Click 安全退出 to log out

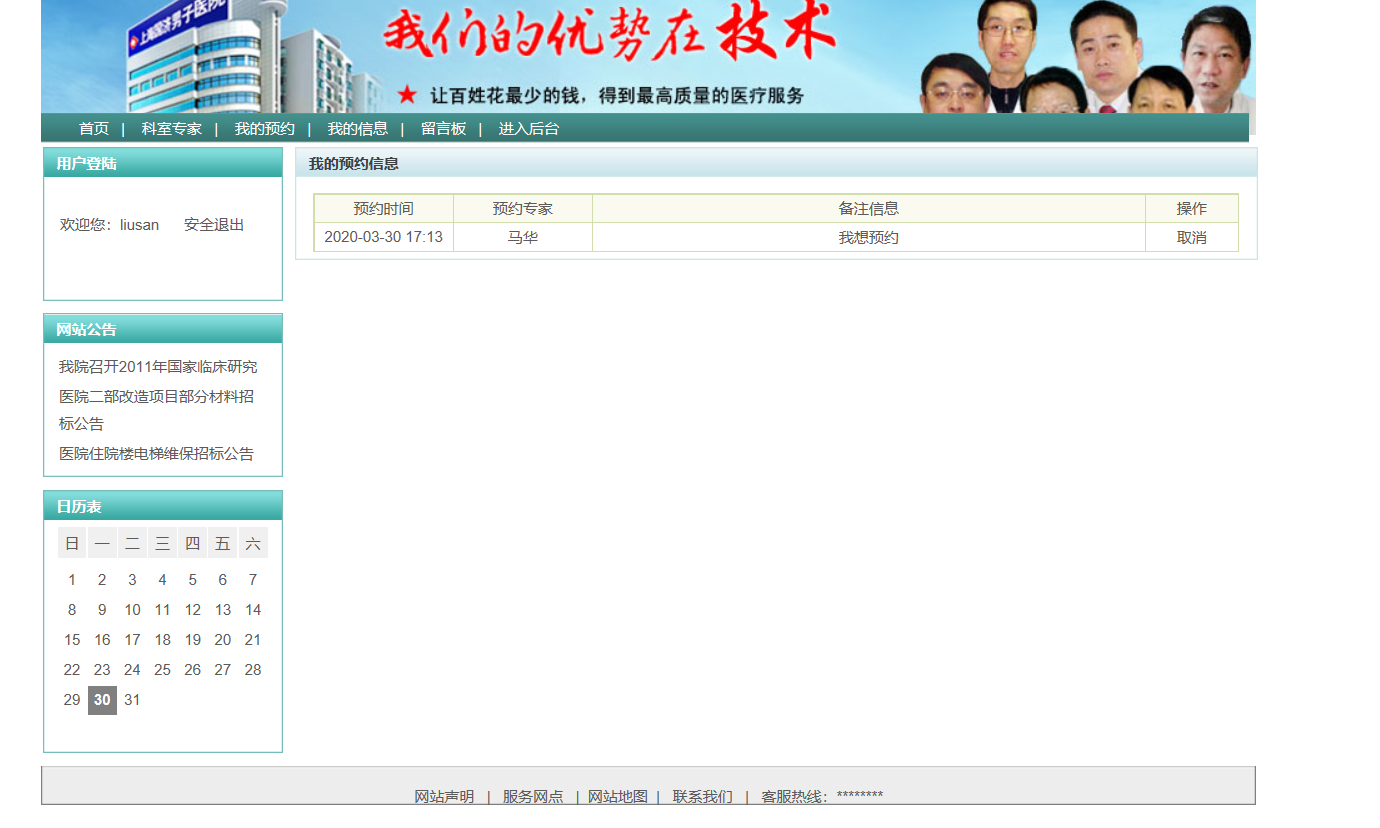[213, 225]
